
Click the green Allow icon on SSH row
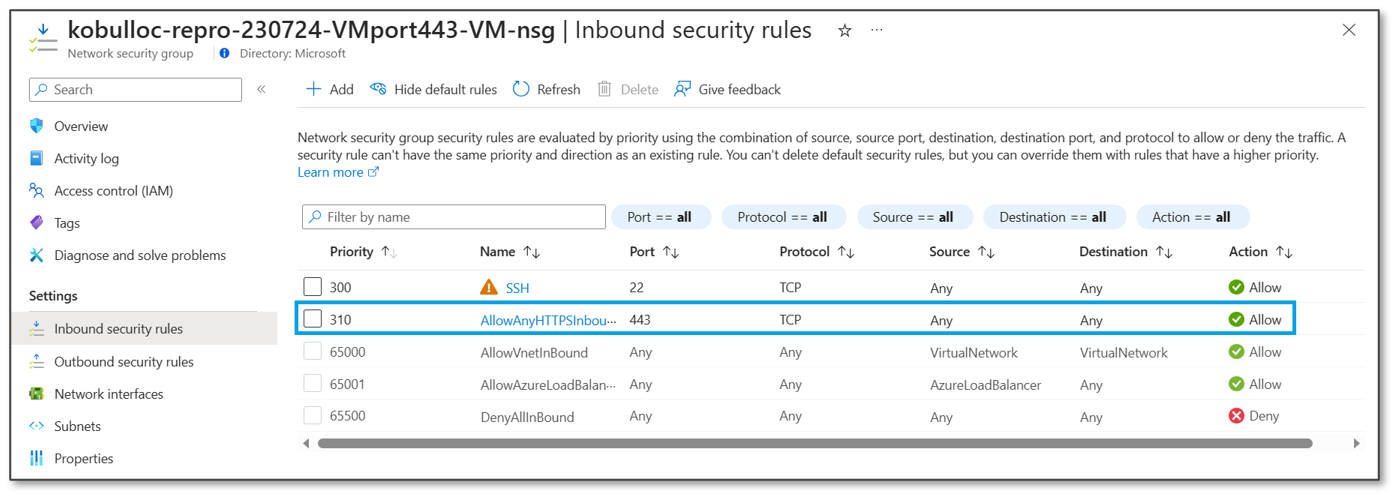1237,287
